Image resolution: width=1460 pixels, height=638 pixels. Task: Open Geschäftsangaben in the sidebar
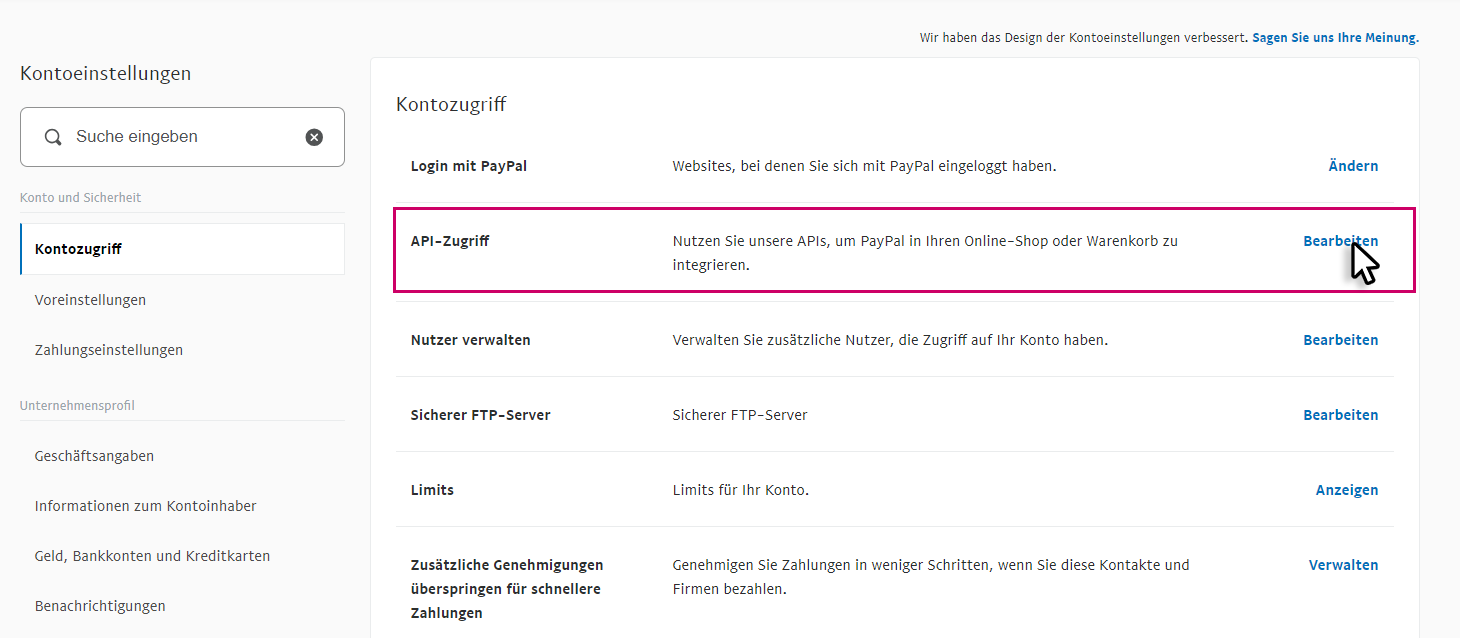94,456
